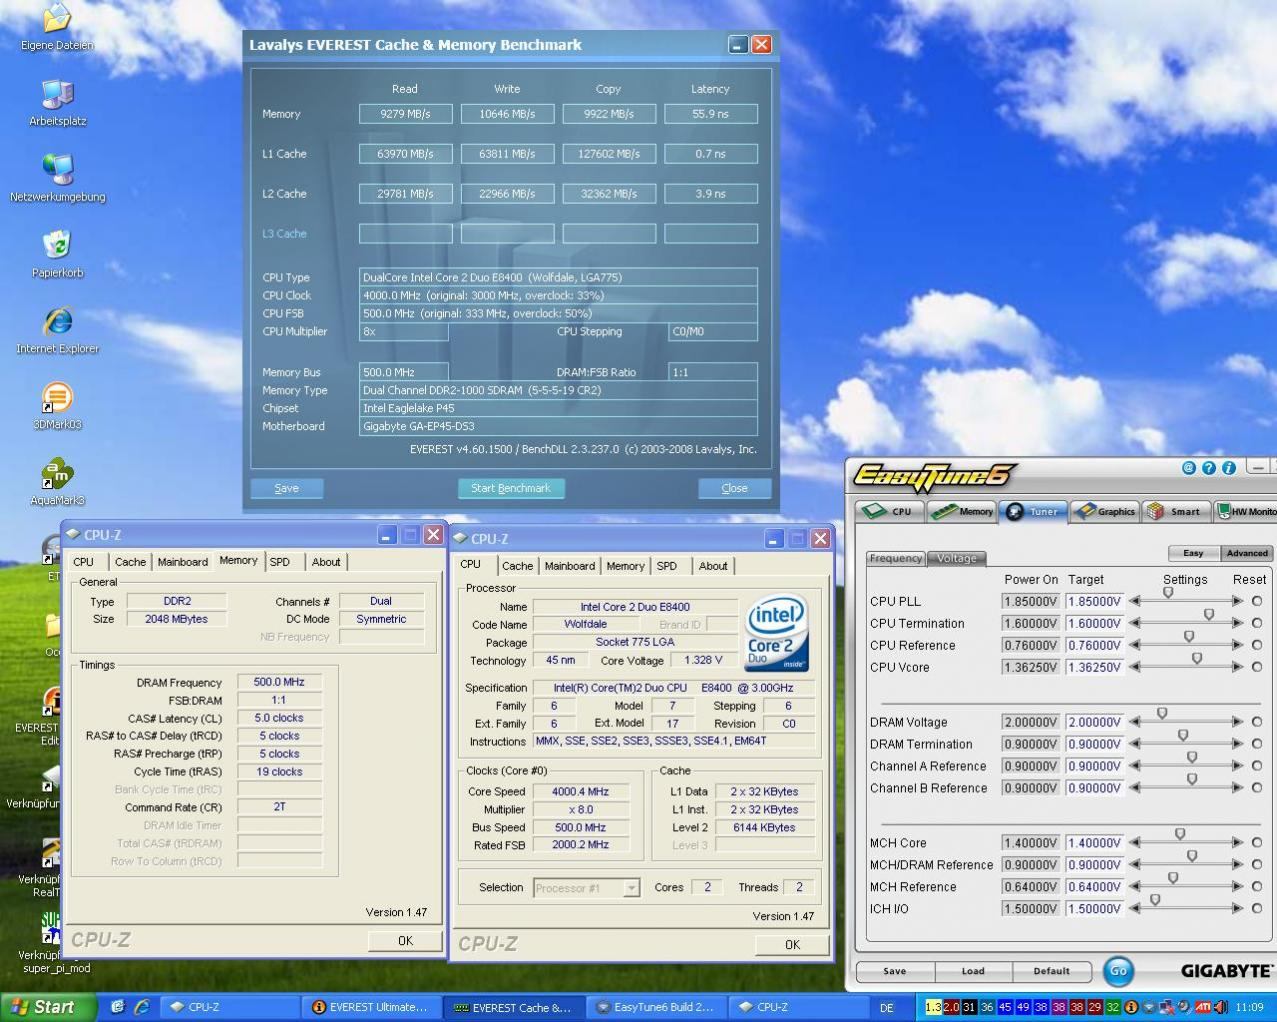Switch to EVEREST Ultimate taskbar item
The height and width of the screenshot is (1022, 1277).
tap(370, 1007)
